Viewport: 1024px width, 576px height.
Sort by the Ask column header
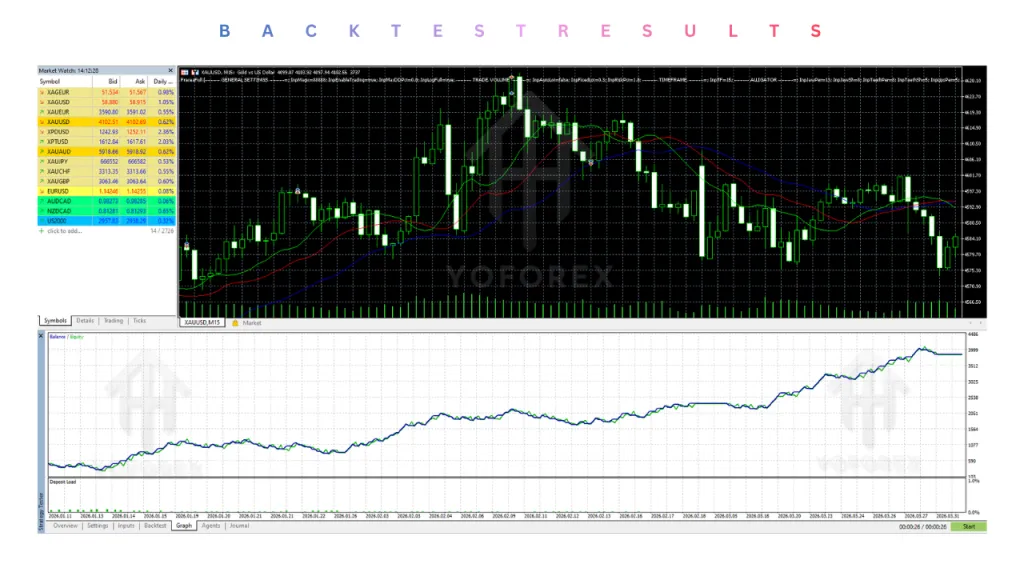134,82
